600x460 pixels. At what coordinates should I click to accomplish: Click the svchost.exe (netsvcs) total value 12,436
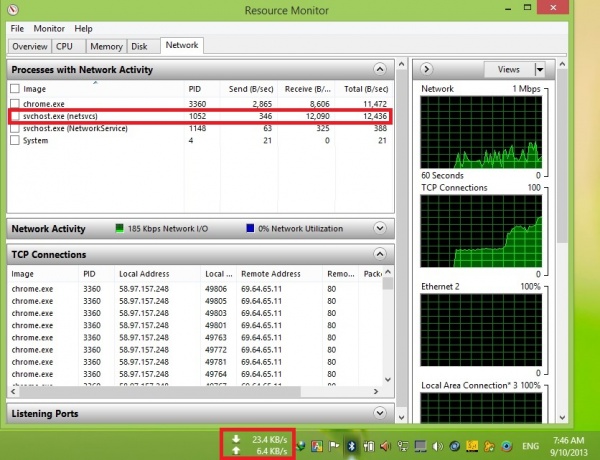pos(375,116)
